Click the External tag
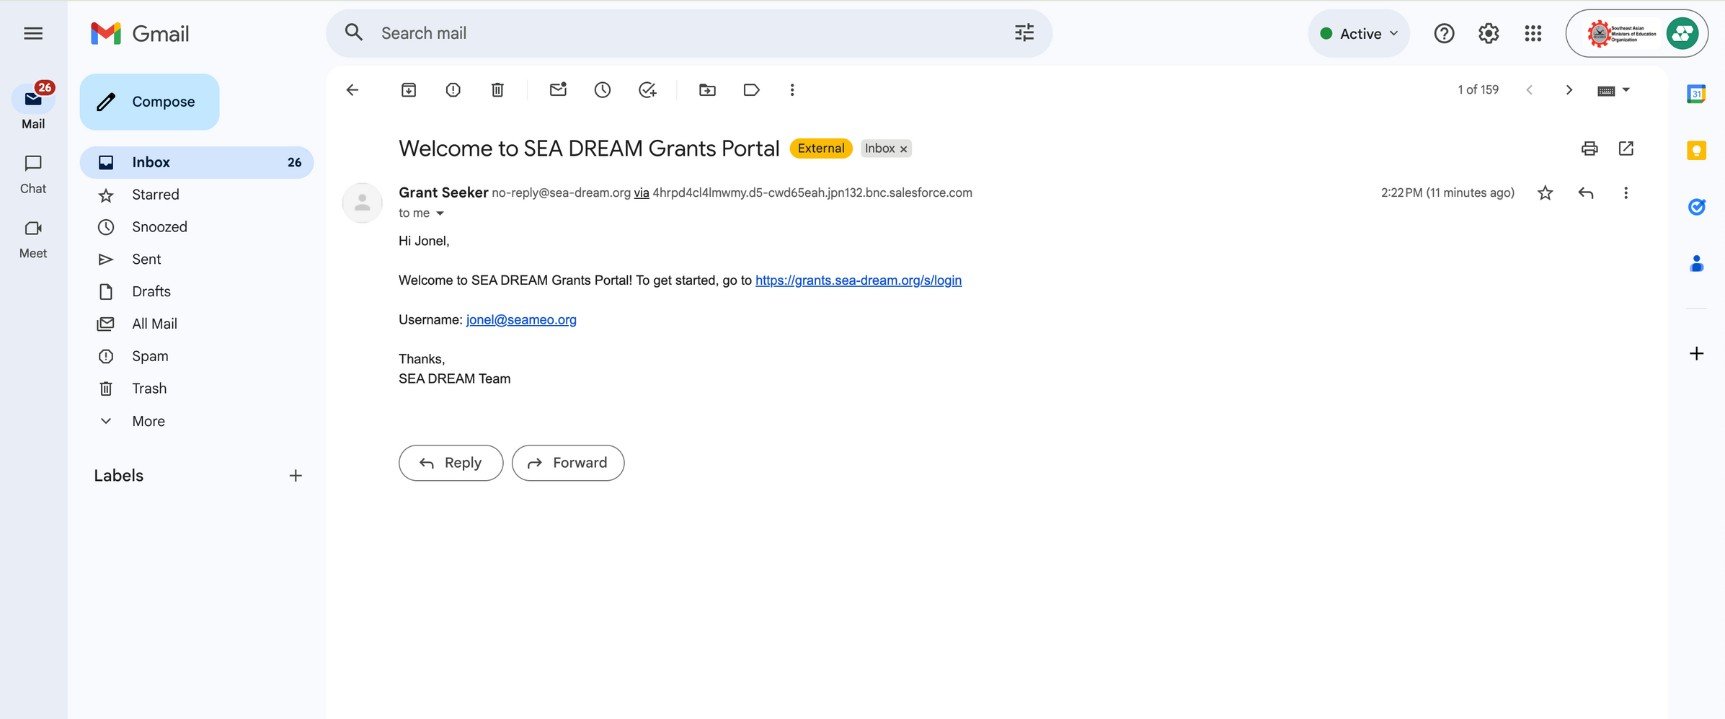The image size is (1725, 719). point(821,148)
